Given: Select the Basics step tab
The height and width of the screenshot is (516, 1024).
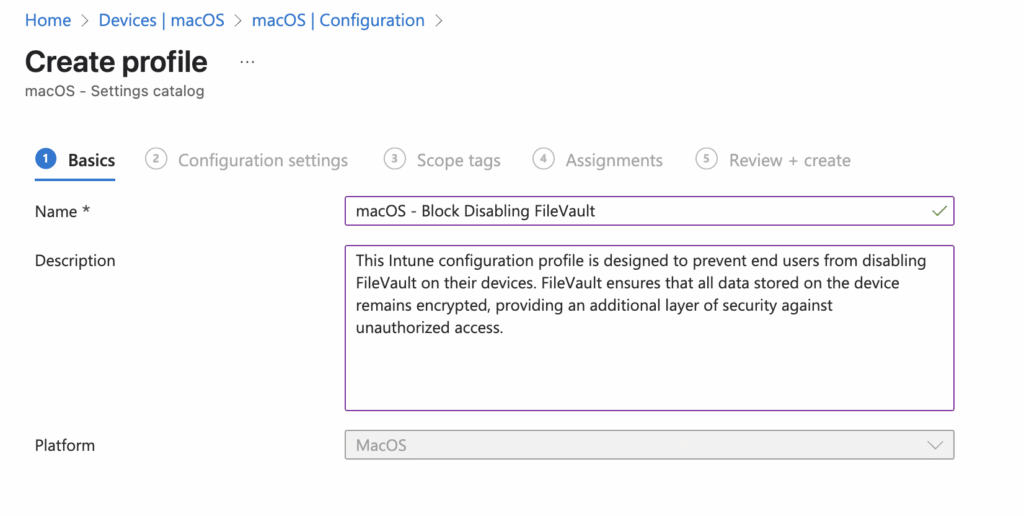Looking at the screenshot, I should click(x=91, y=160).
